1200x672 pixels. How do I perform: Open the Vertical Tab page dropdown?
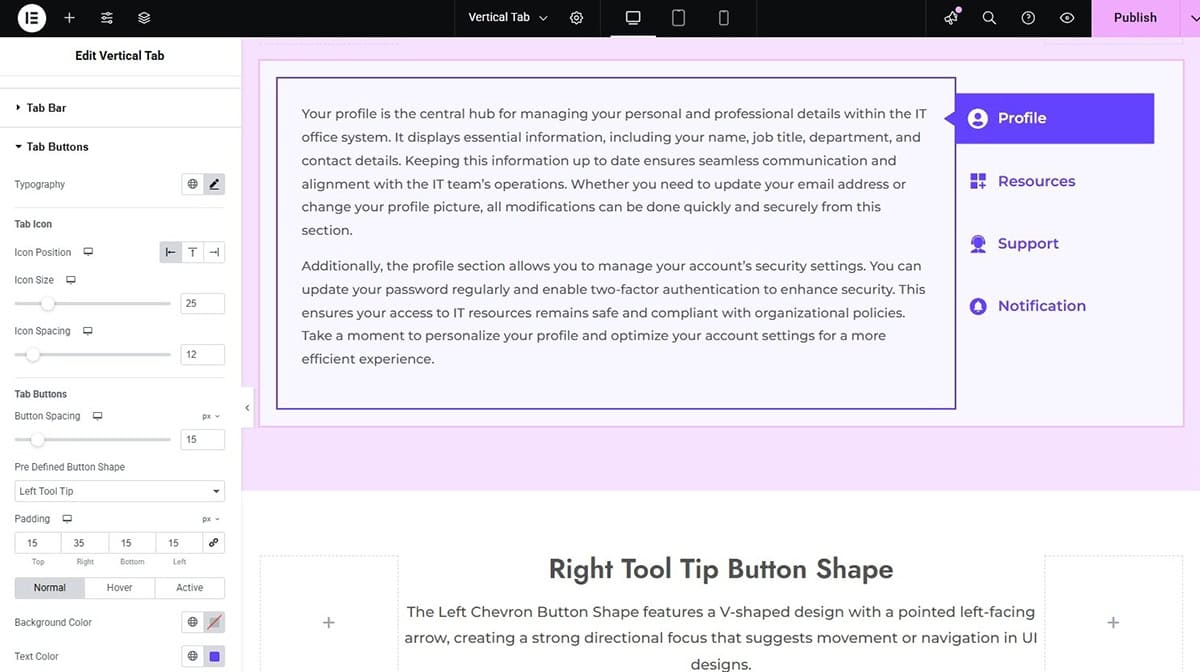click(508, 18)
